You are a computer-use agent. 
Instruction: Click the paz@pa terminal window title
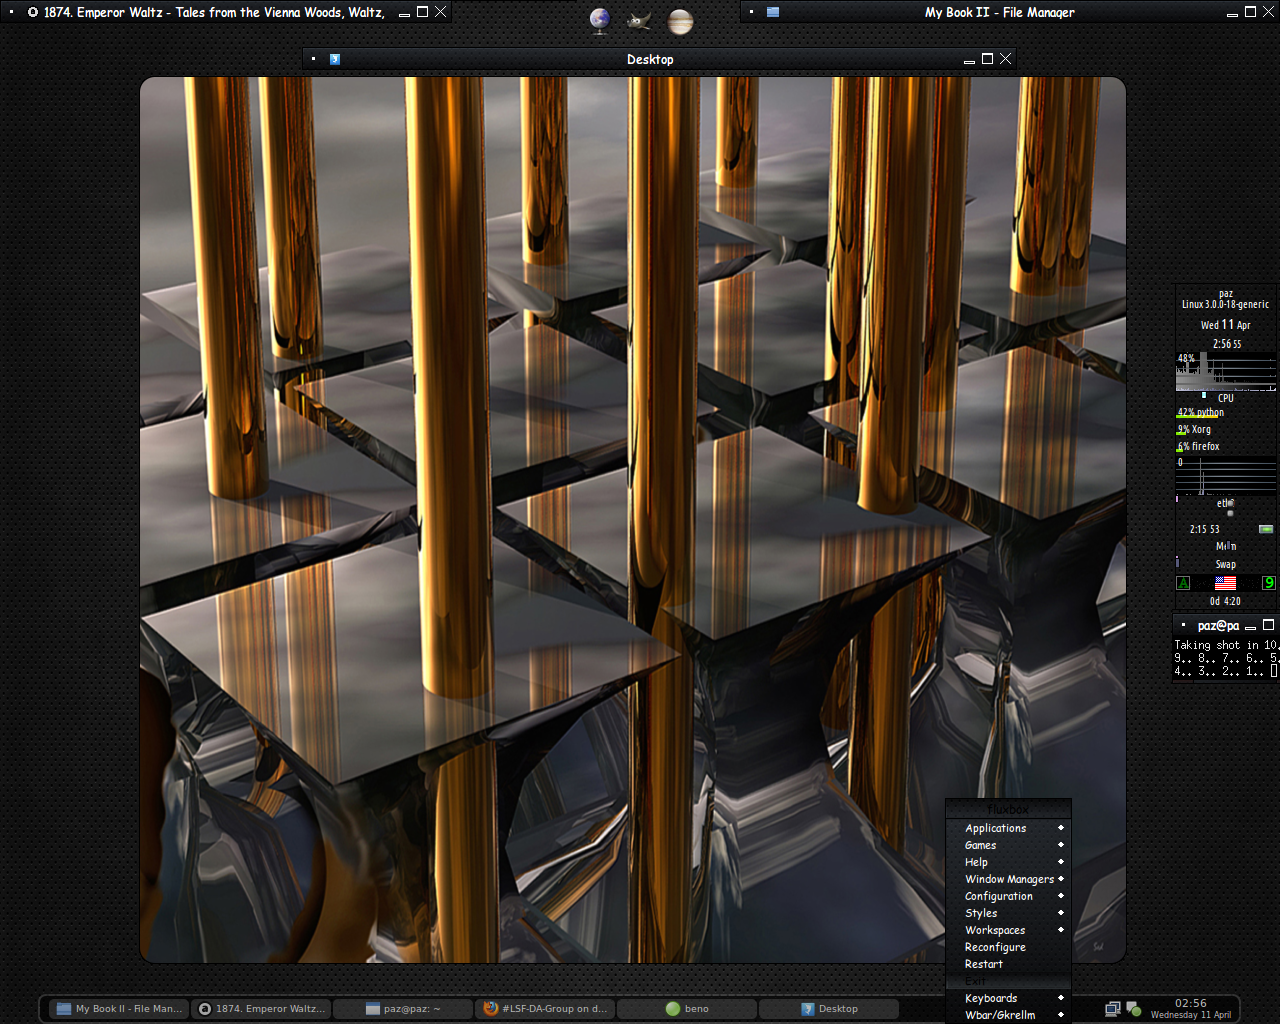point(1218,625)
